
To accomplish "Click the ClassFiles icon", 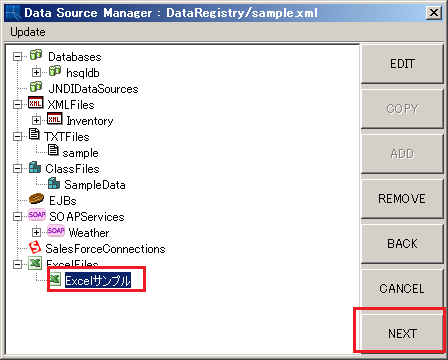I will (x=35, y=167).
